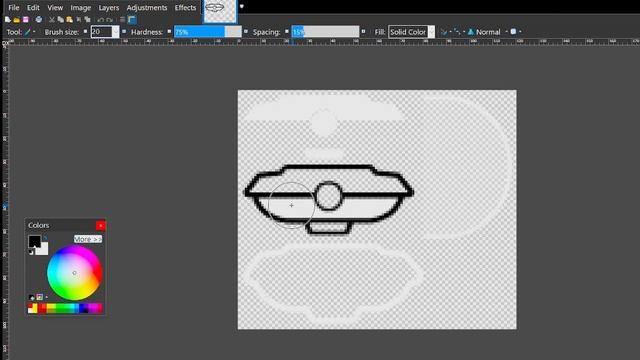This screenshot has height=360, width=640.
Task: Click the add color to palette icon
Action: 31,297
